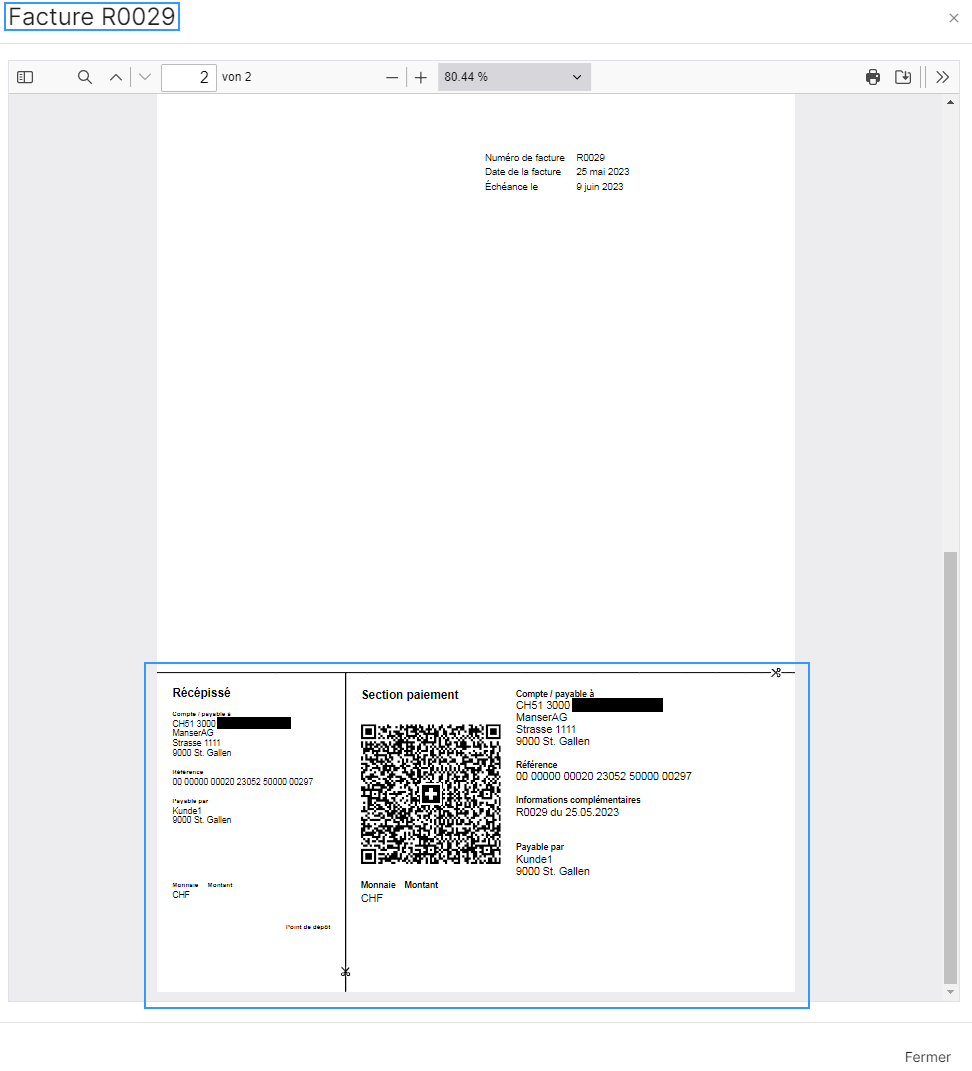
Task: Download the invoice PDF
Action: (903, 77)
